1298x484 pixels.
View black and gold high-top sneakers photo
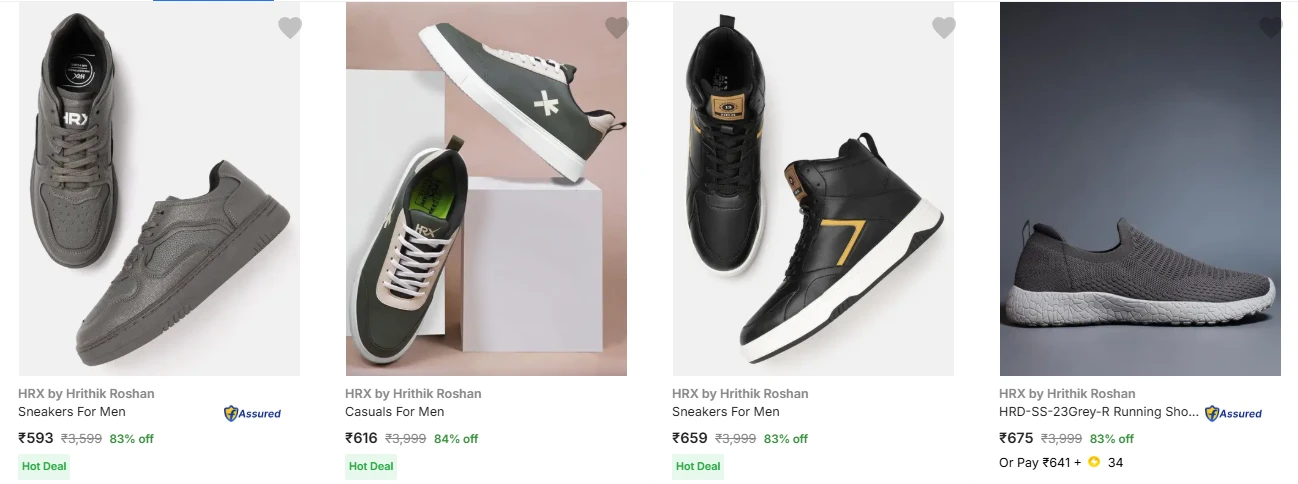[x=813, y=189]
